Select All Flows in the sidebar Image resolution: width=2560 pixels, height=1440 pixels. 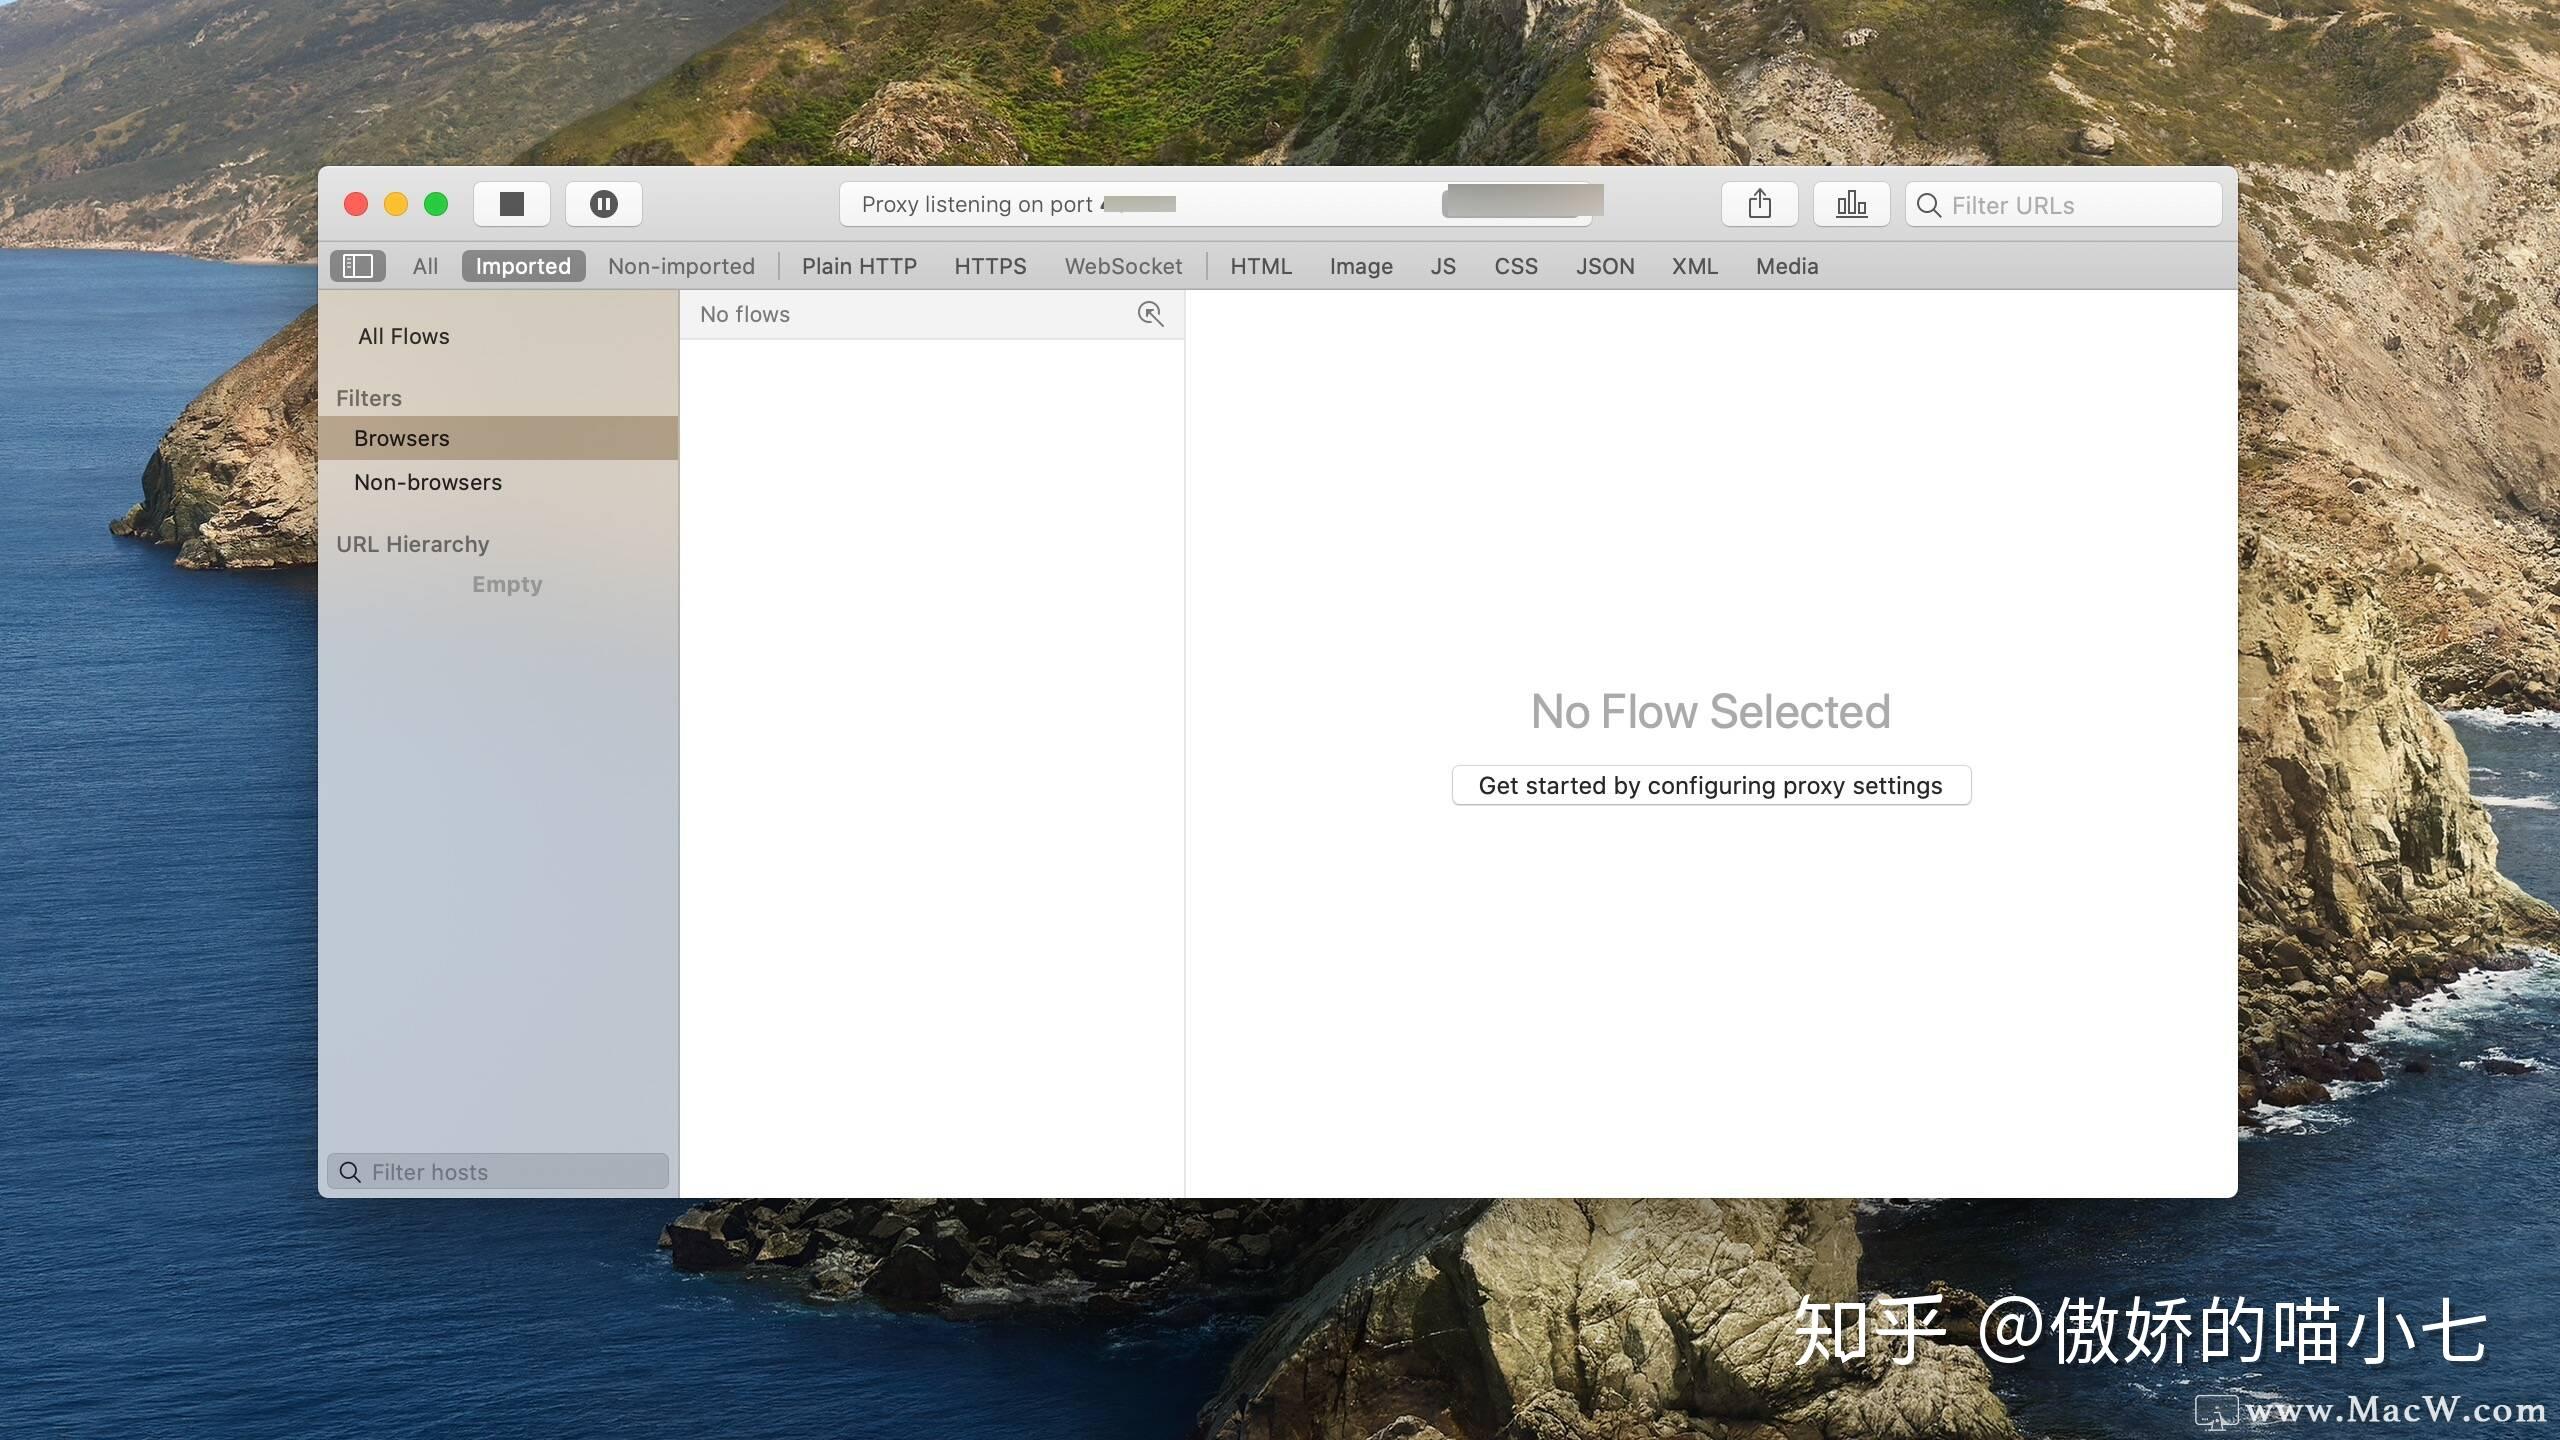(x=403, y=335)
